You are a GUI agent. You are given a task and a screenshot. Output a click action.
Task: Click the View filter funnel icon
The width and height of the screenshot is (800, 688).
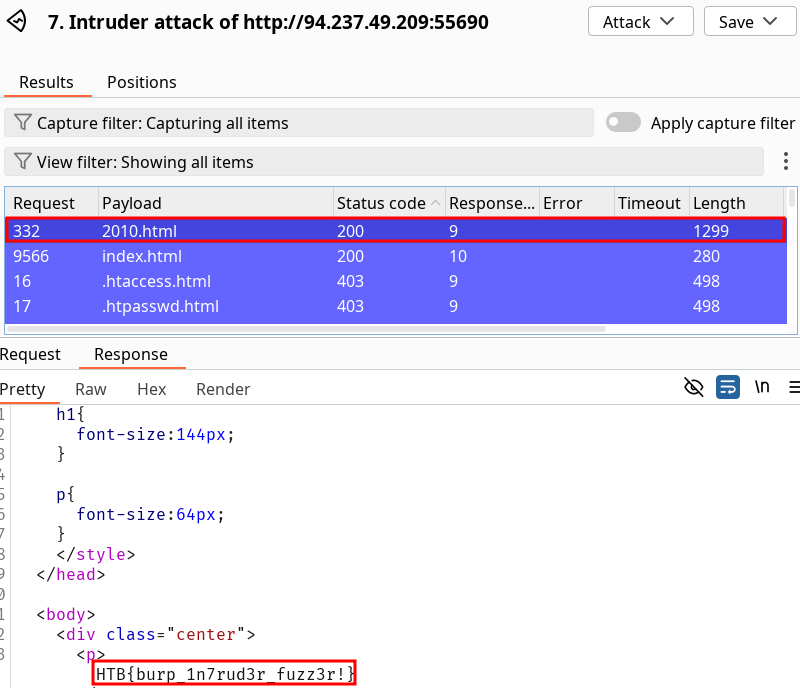pos(22,162)
